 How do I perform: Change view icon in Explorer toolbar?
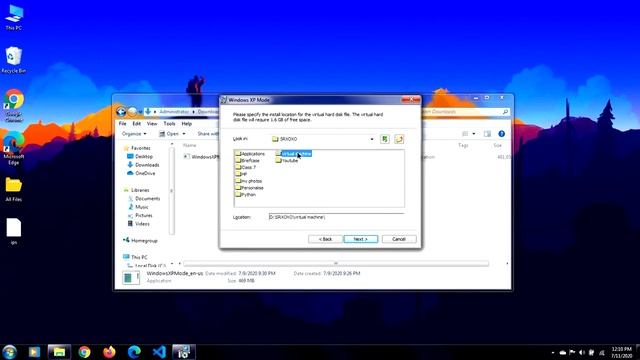(x=465, y=134)
